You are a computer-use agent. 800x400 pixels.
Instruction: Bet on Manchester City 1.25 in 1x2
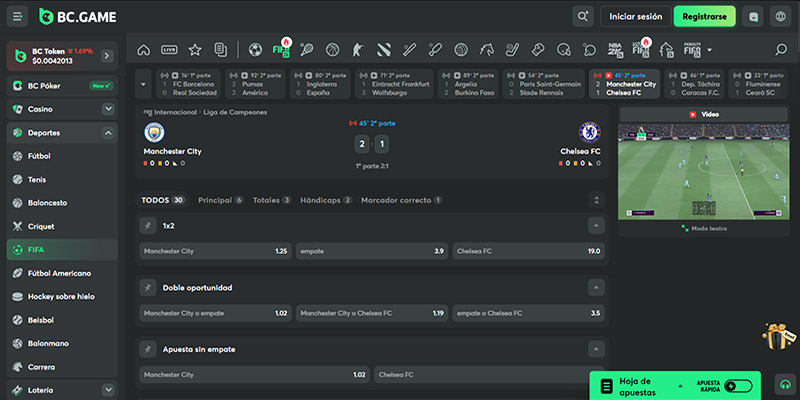(215, 251)
